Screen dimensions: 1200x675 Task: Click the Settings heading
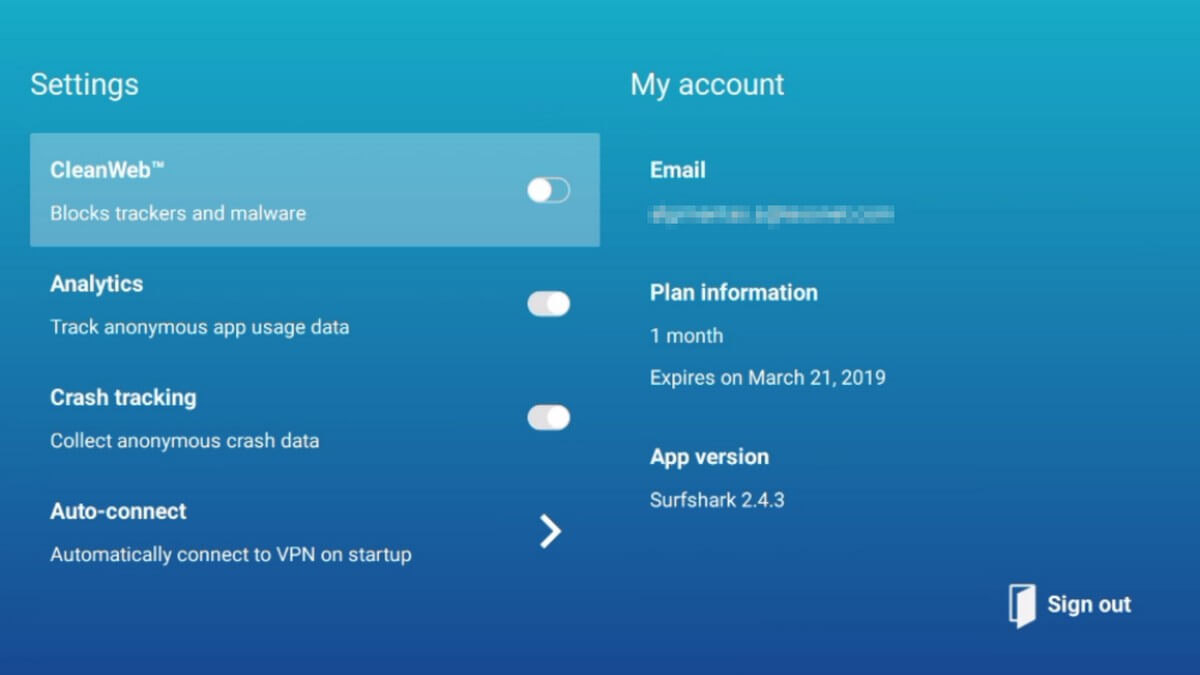coord(84,84)
